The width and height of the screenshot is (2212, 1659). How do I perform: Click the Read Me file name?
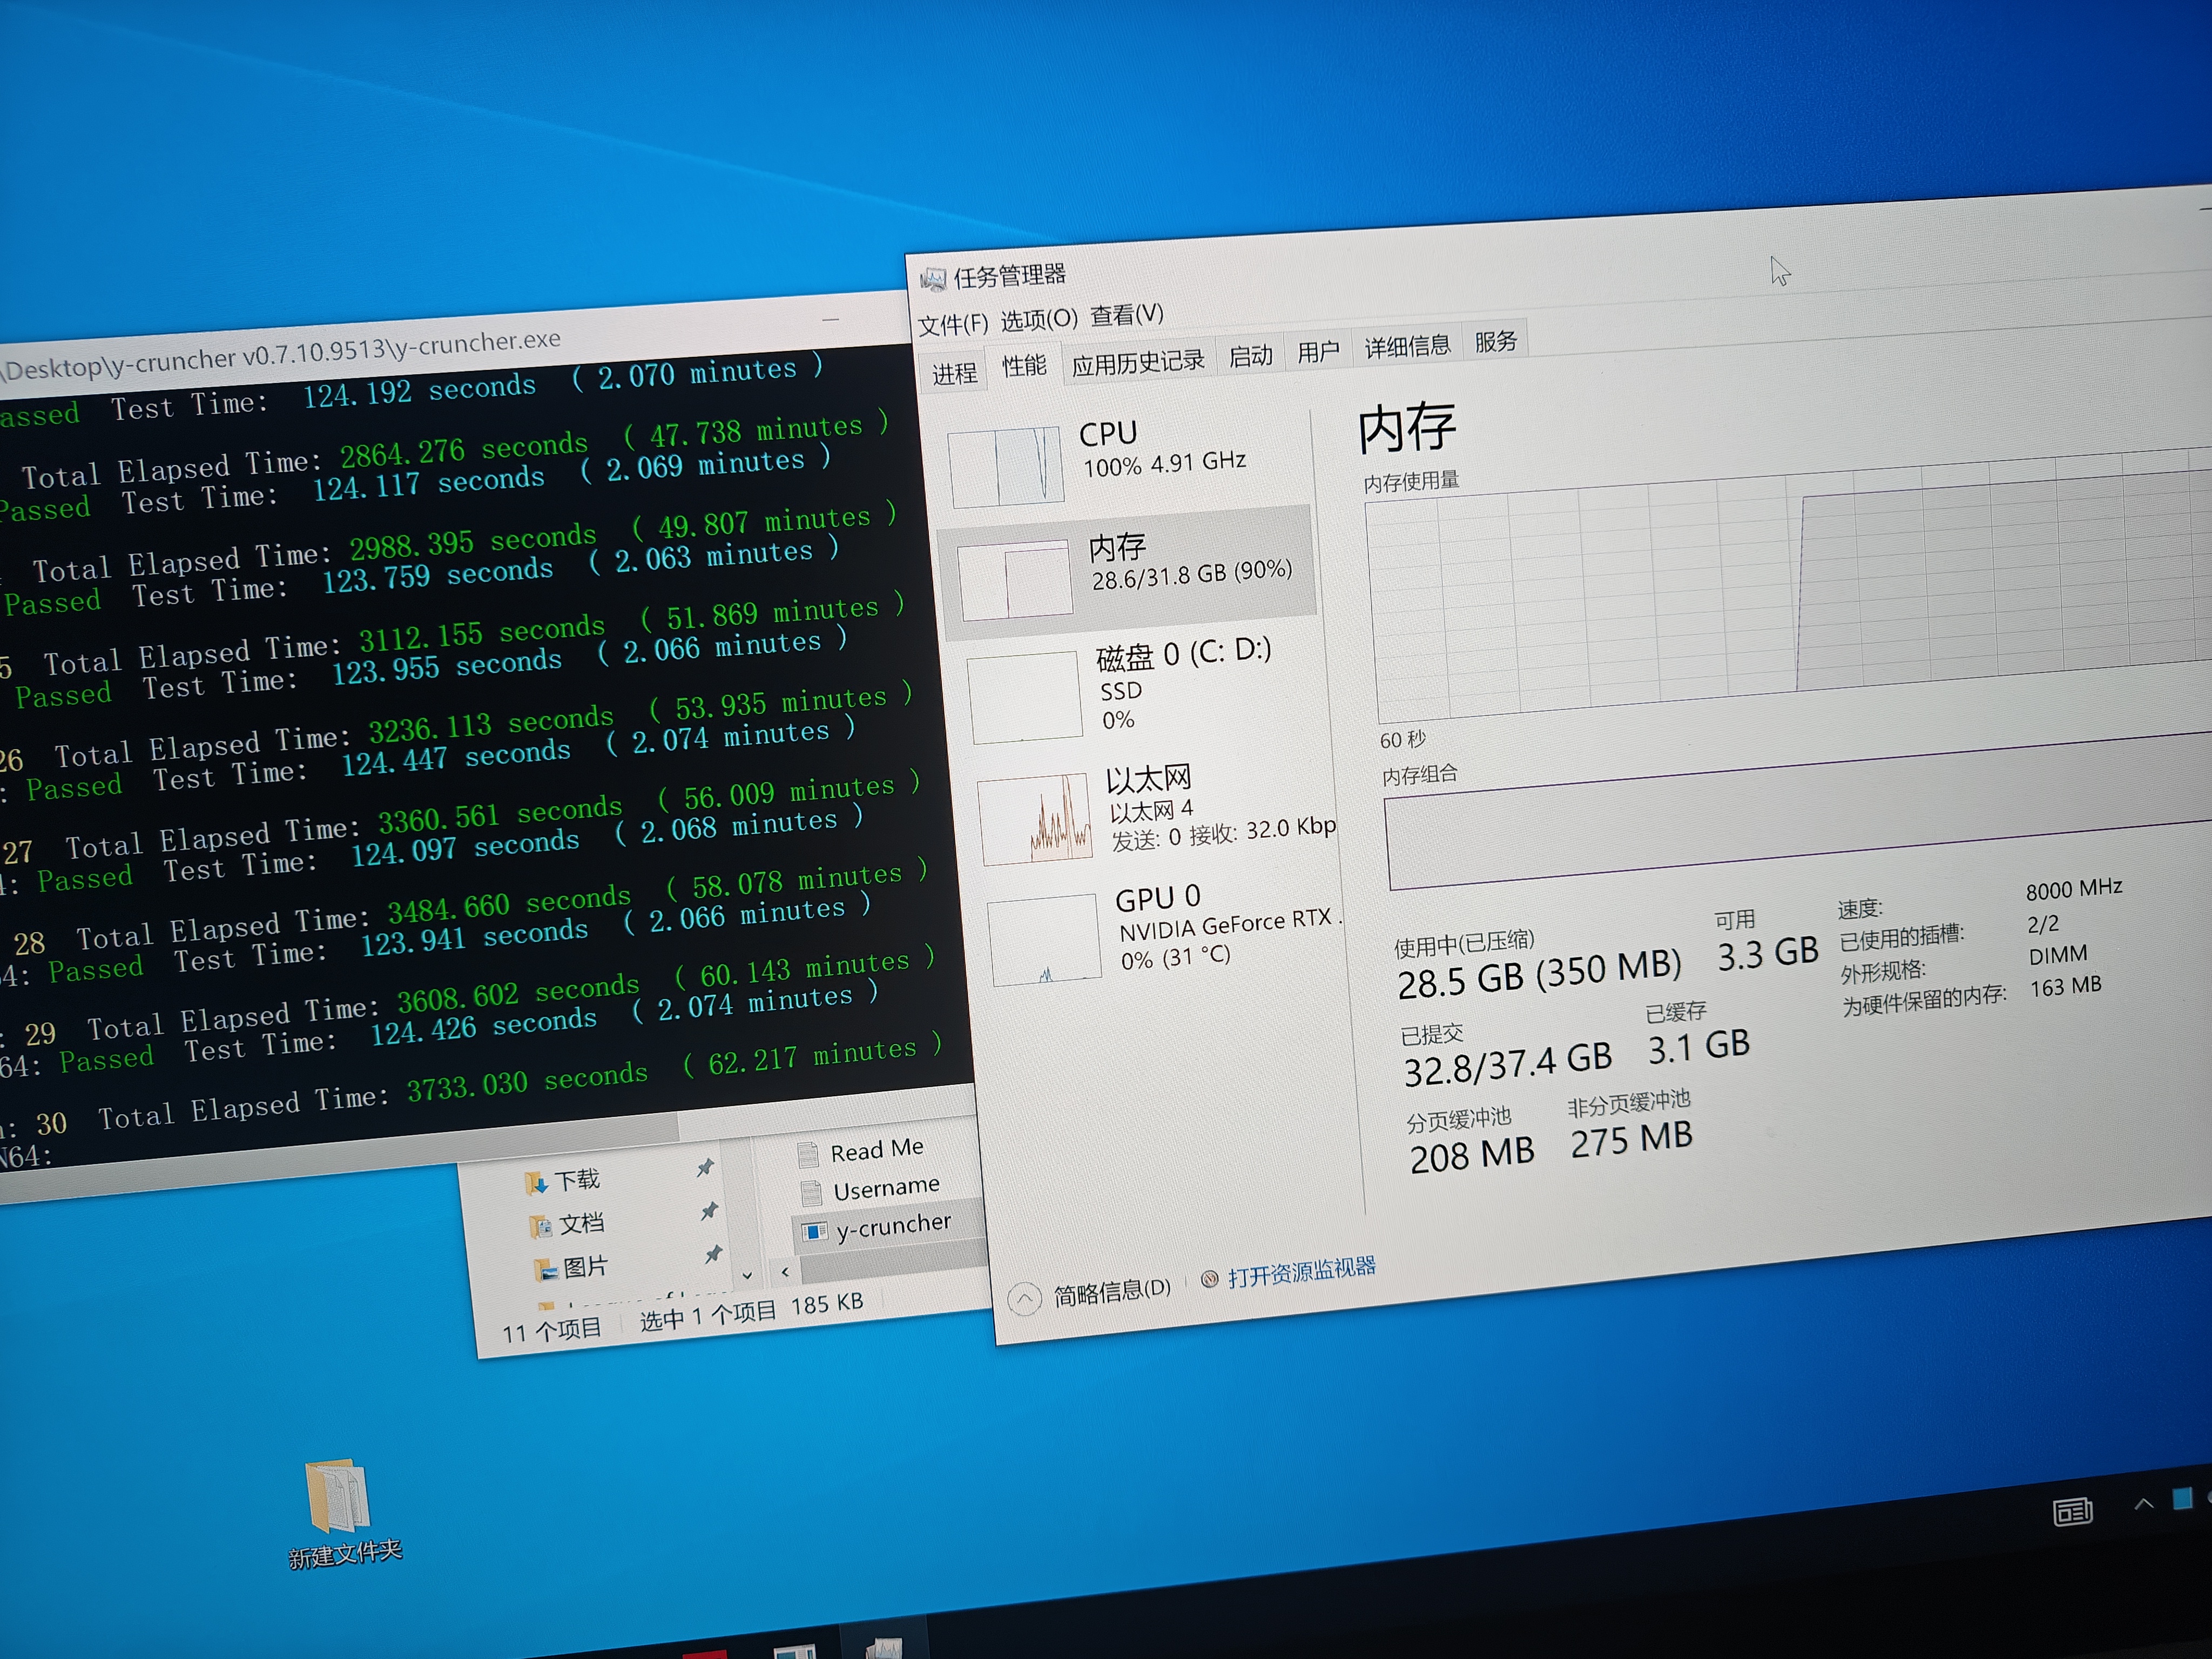tap(877, 1150)
